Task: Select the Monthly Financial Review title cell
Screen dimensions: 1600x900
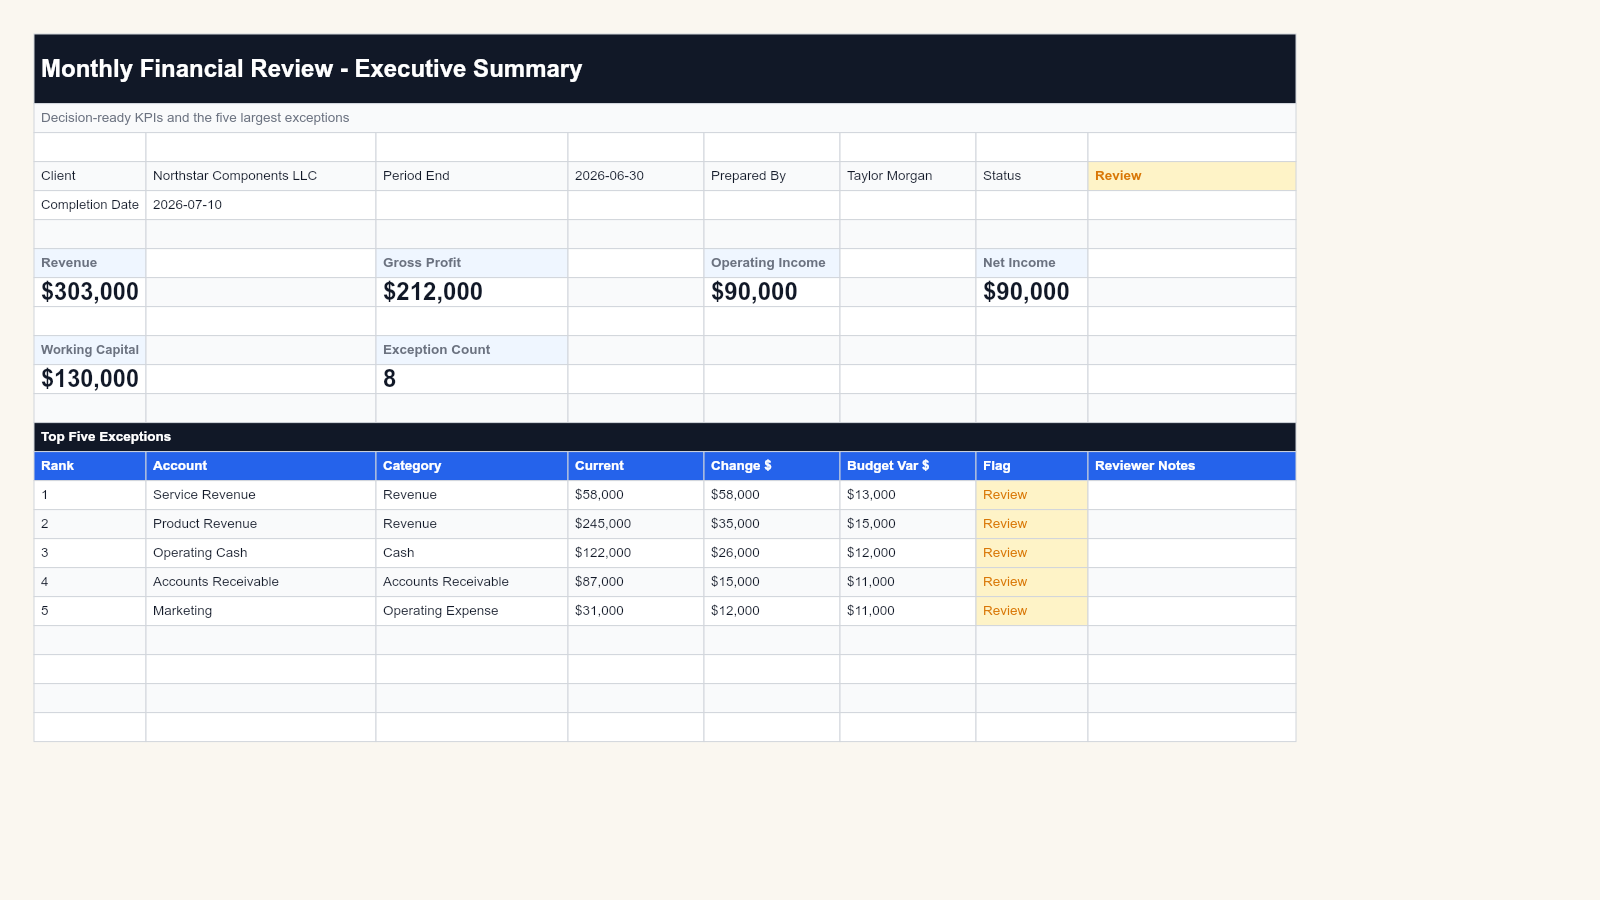Action: 665,69
